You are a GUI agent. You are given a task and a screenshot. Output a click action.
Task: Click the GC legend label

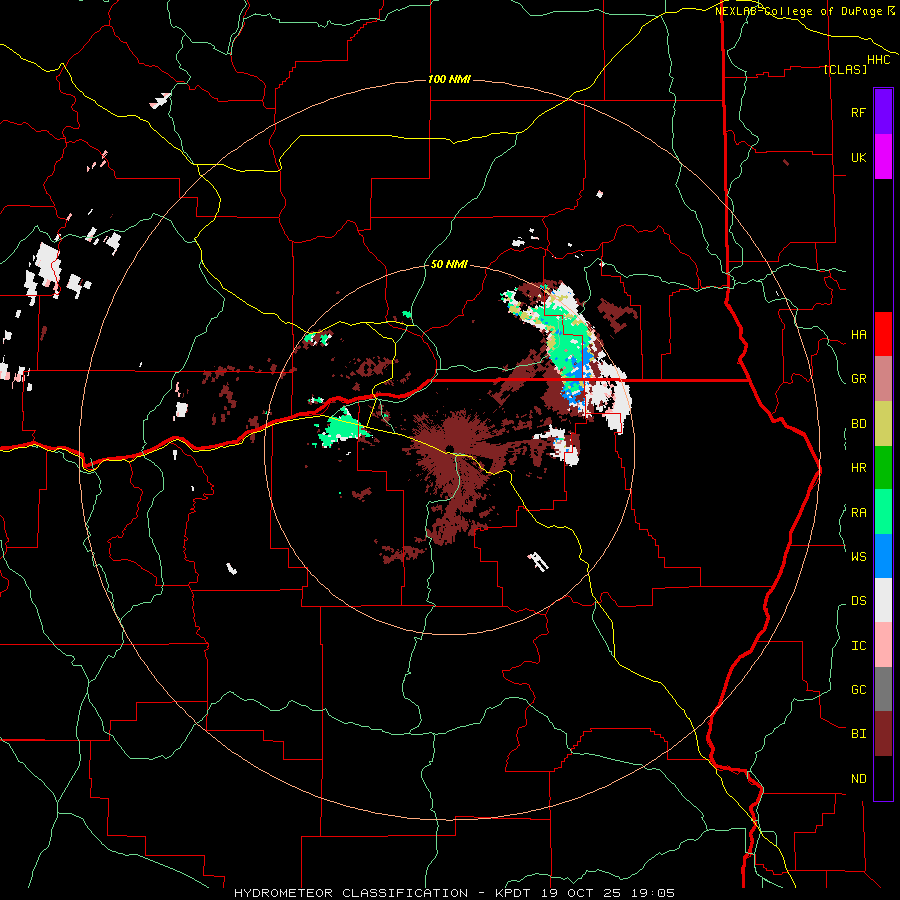click(x=858, y=689)
